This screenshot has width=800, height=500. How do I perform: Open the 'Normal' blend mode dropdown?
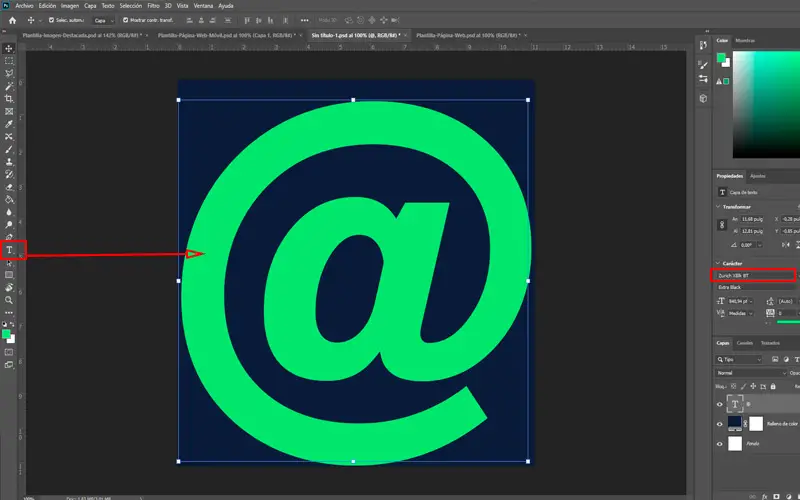(750, 372)
